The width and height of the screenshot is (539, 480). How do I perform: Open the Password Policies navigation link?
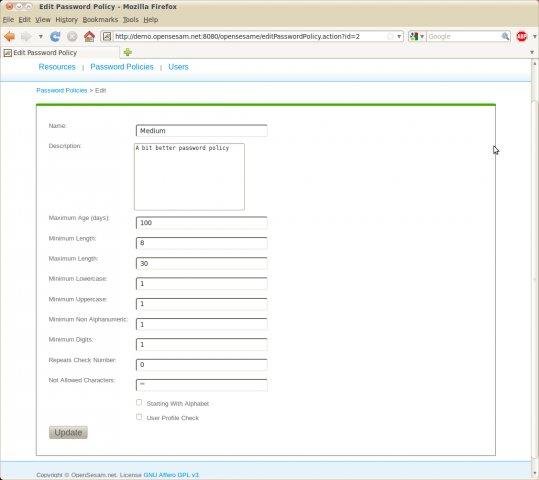point(122,67)
